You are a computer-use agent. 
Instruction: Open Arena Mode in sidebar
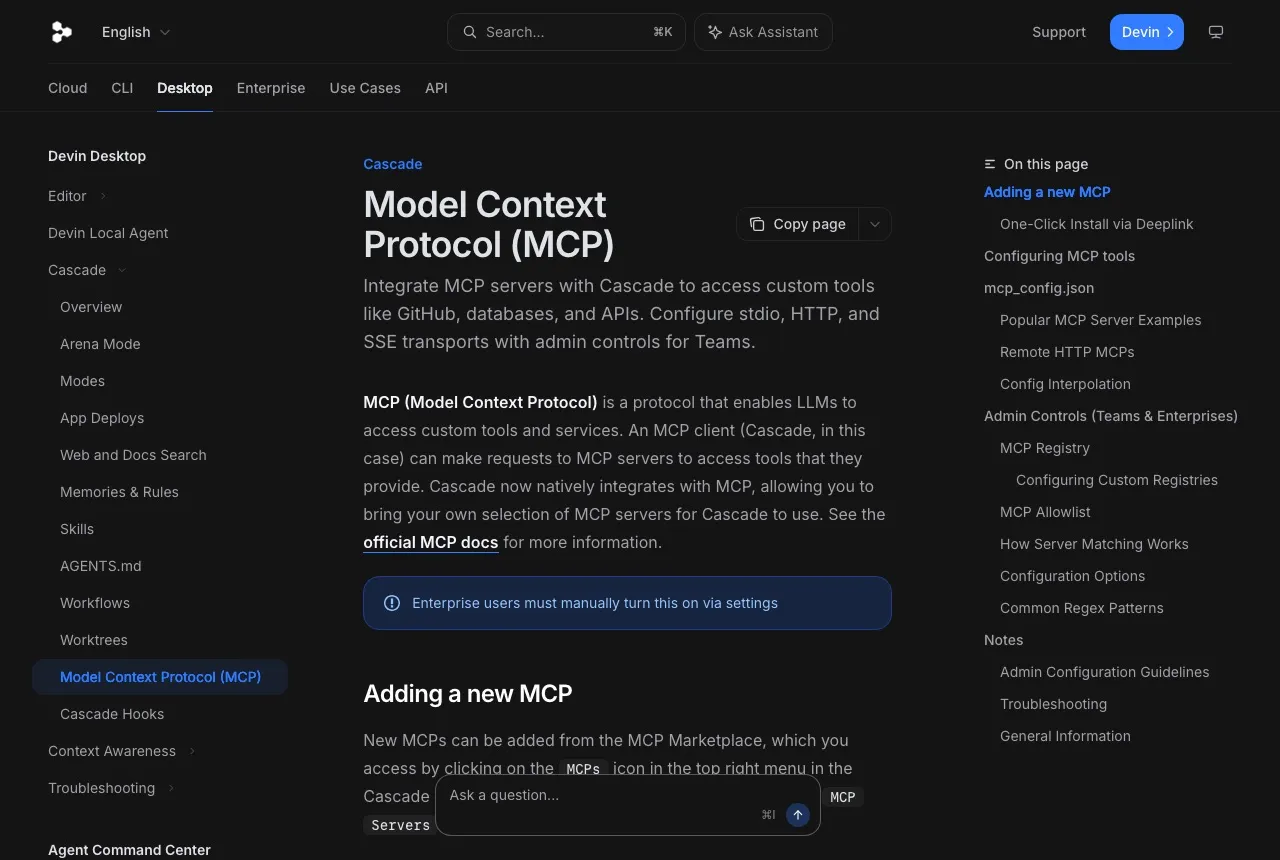pyautogui.click(x=100, y=344)
